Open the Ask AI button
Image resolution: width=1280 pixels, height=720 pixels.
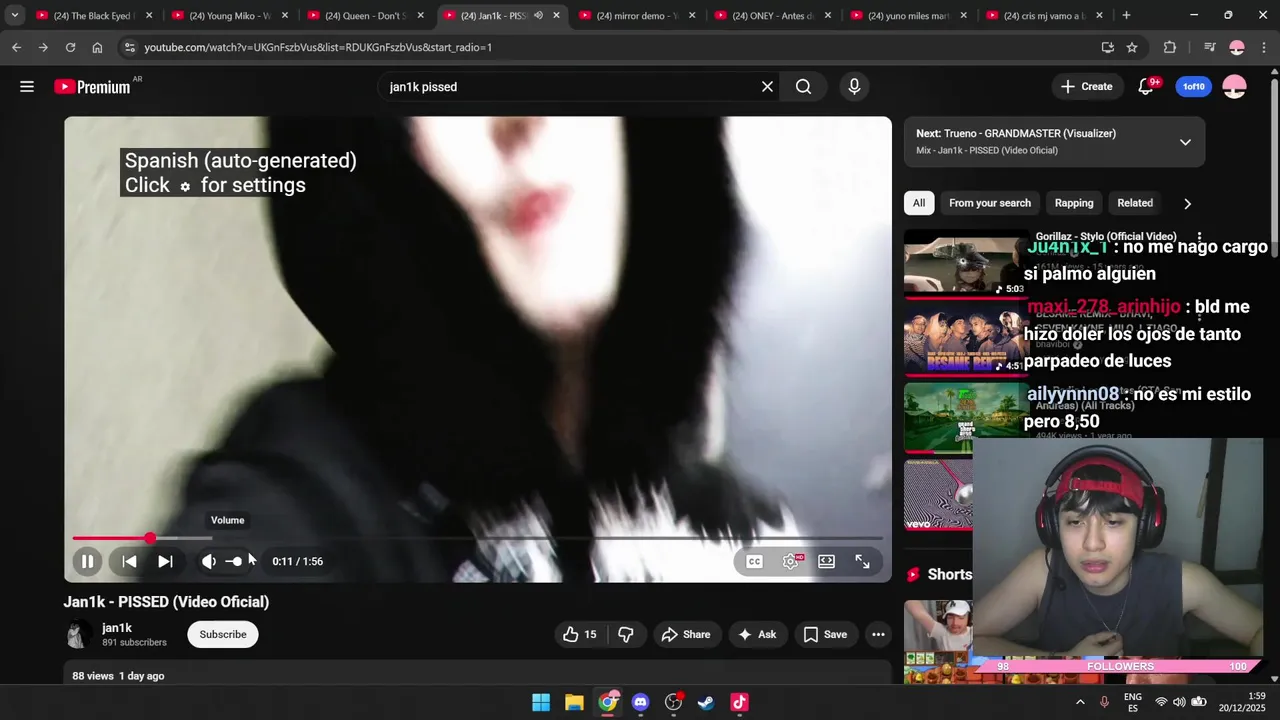pos(757,635)
